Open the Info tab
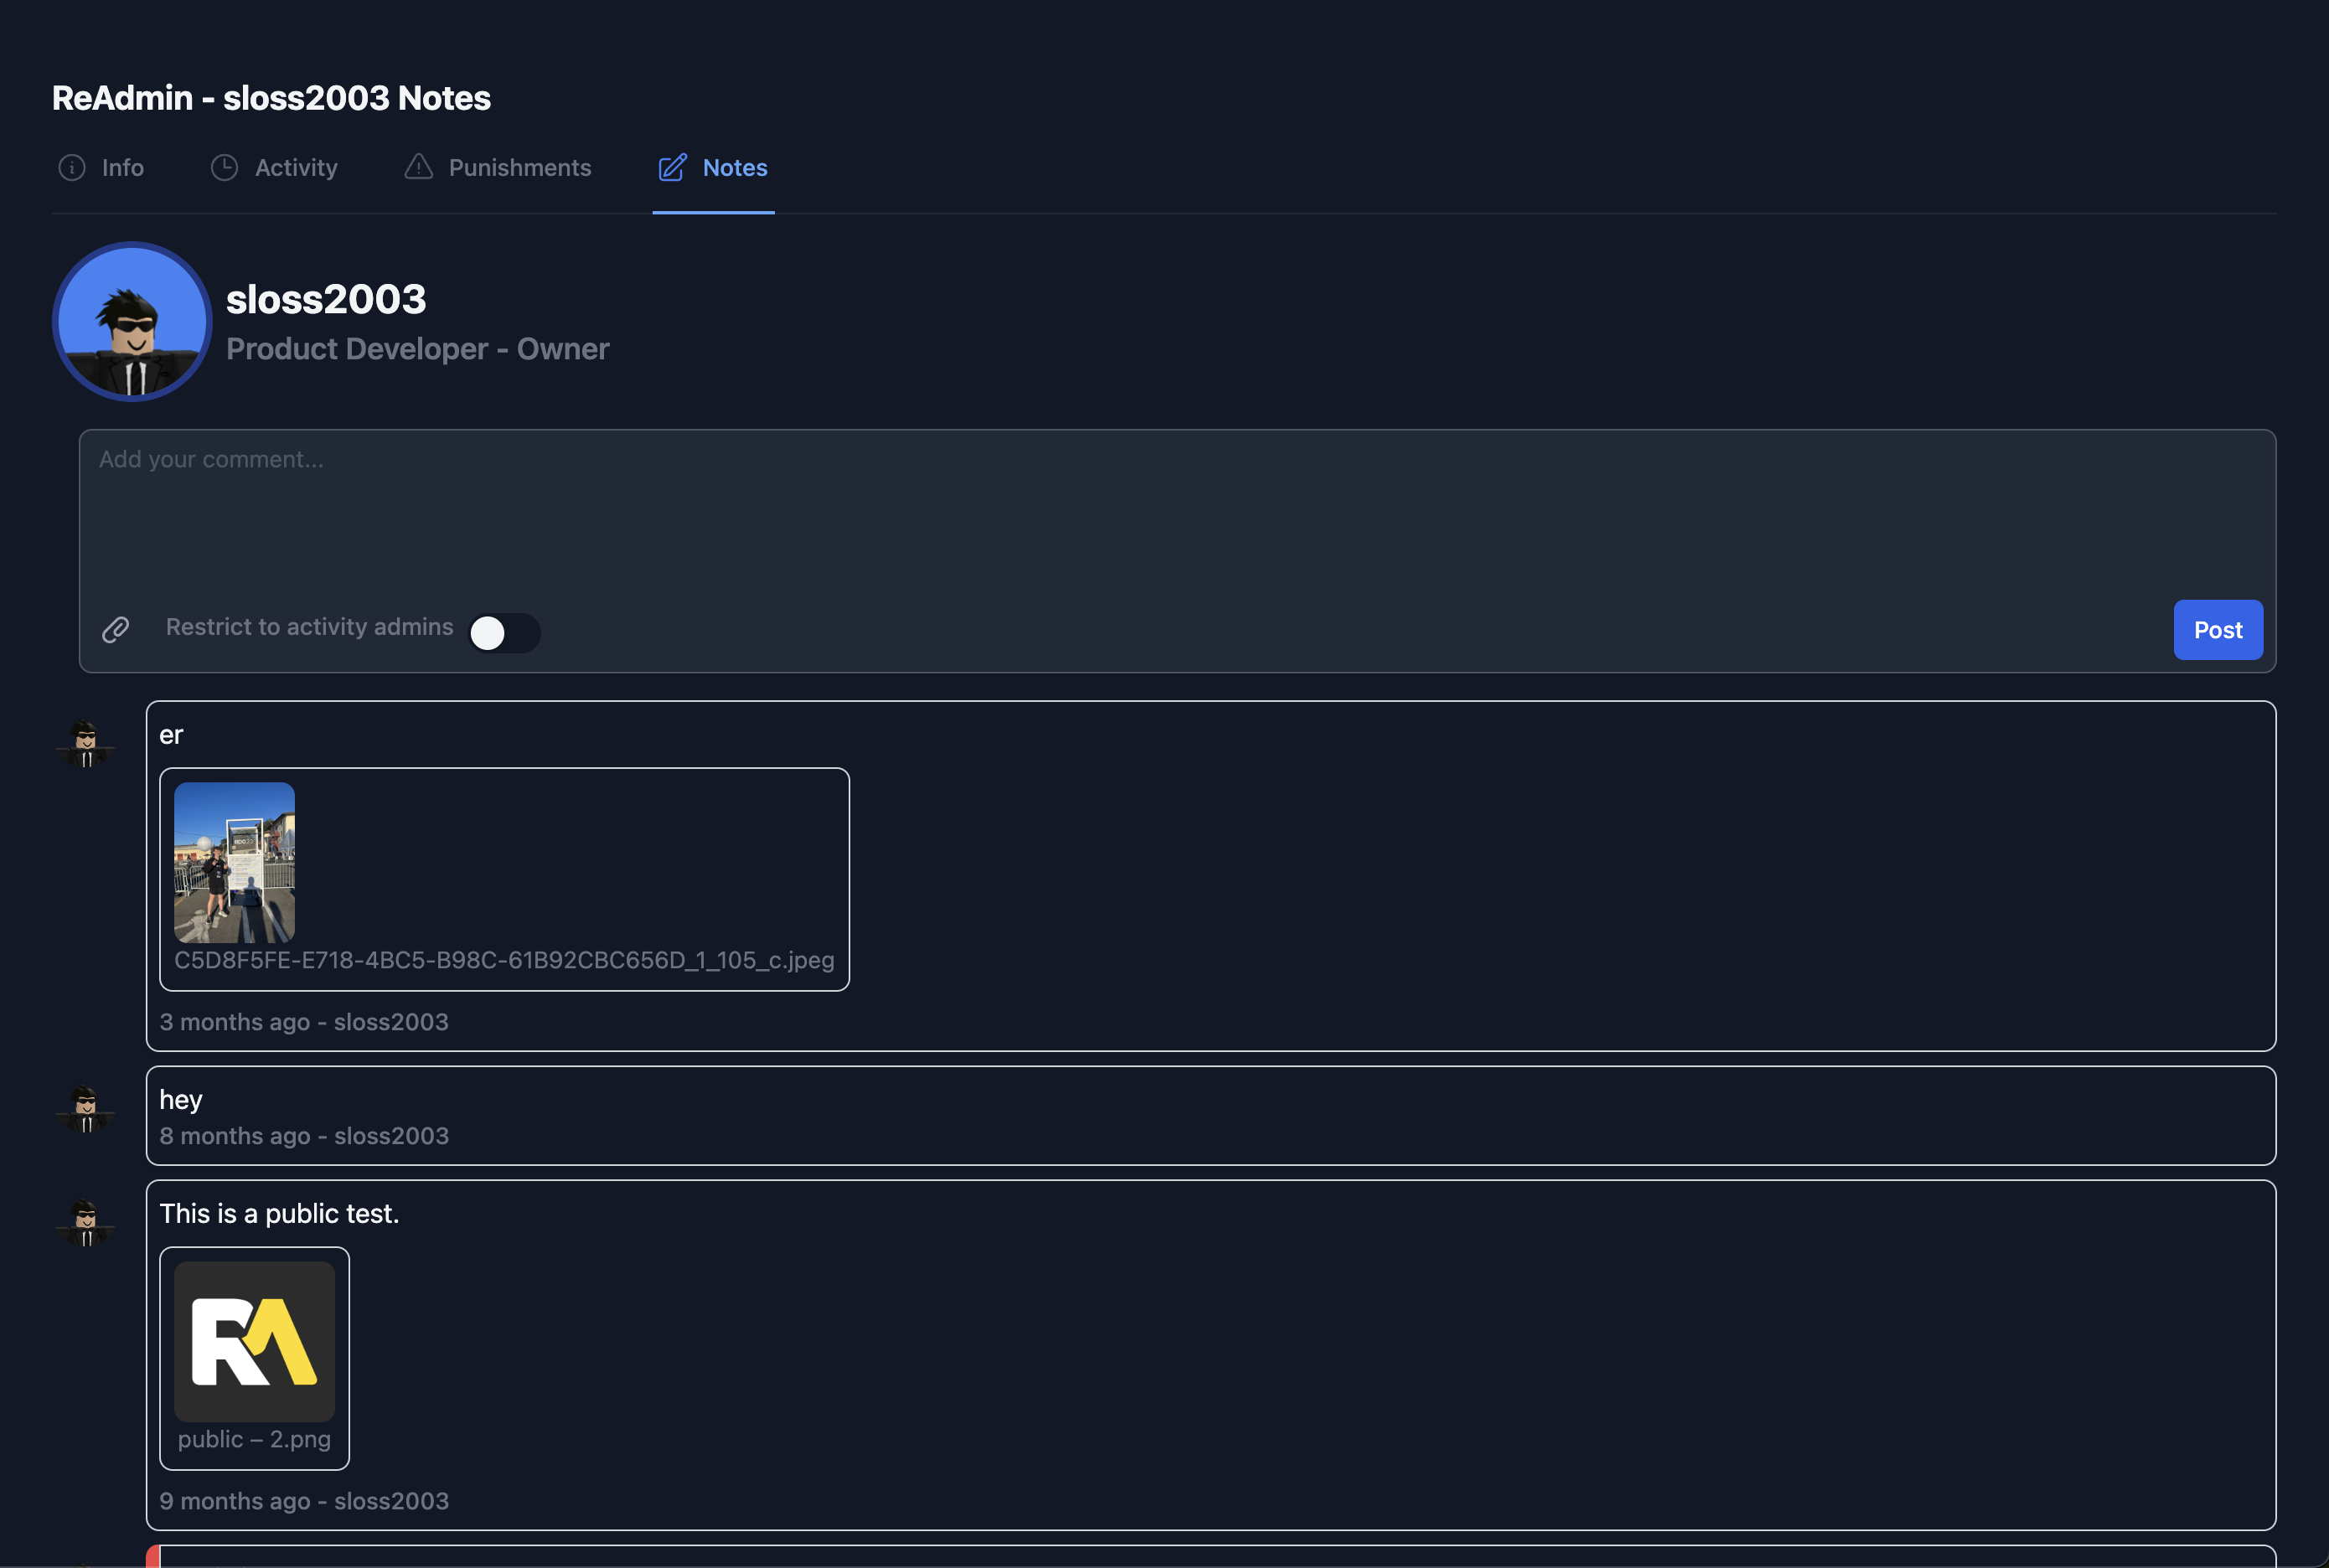2329x1568 pixels. pos(122,168)
